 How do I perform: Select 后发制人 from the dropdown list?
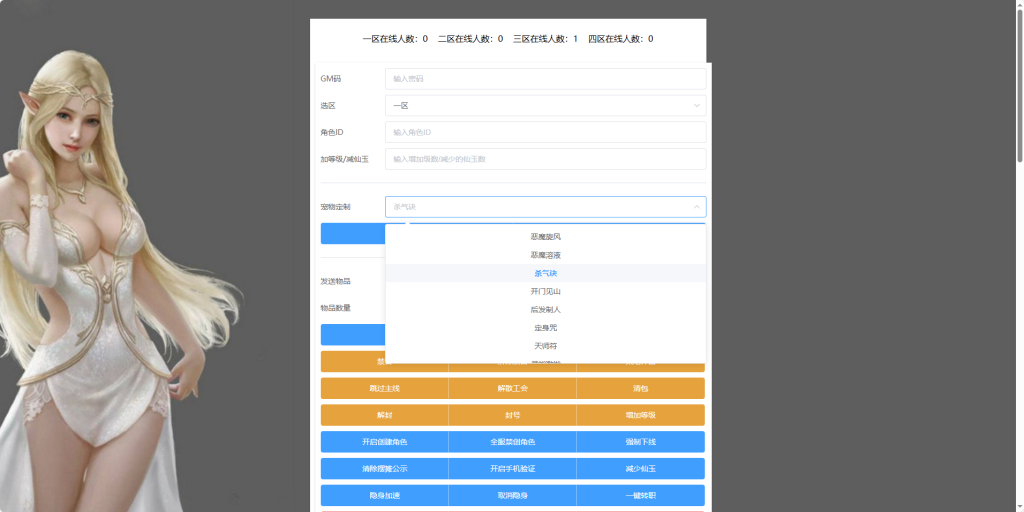[545, 310]
